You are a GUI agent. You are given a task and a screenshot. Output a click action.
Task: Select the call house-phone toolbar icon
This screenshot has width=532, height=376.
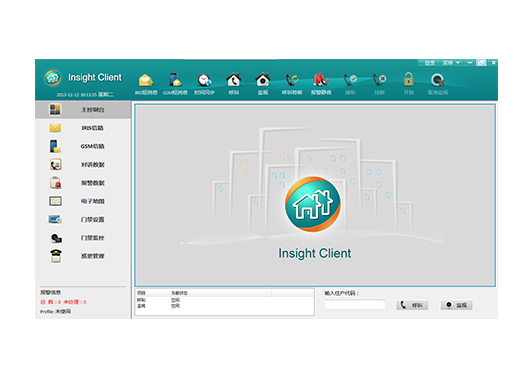click(x=233, y=80)
